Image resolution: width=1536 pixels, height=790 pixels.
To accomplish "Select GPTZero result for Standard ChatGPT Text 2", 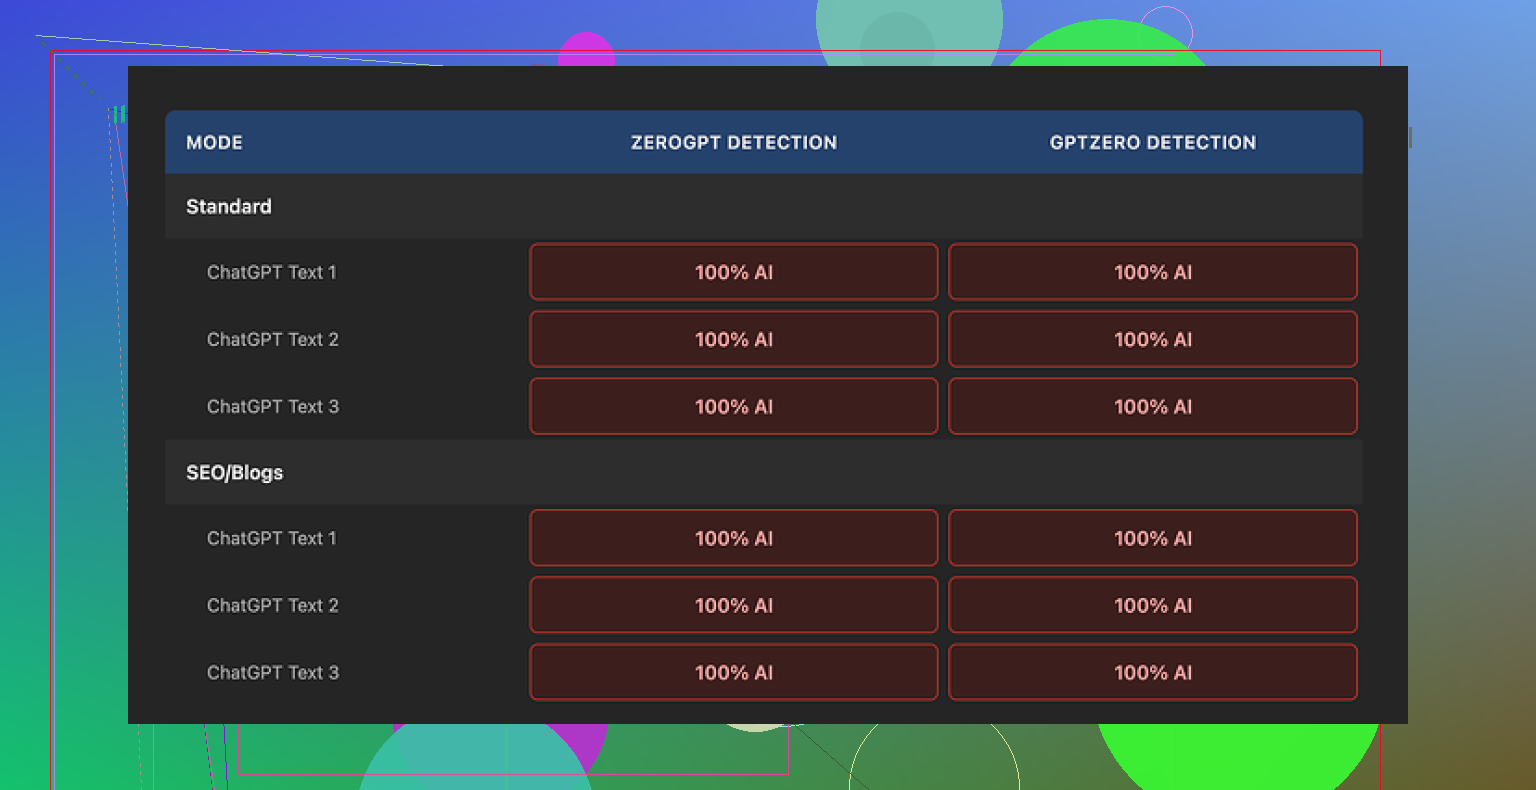I will click(1152, 339).
